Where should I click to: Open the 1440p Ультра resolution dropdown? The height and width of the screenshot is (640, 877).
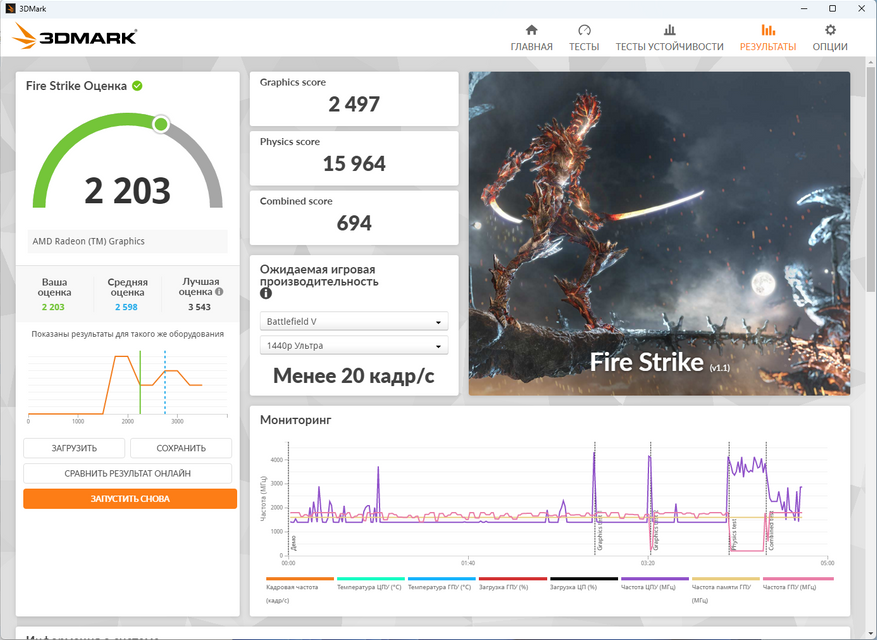click(x=354, y=346)
